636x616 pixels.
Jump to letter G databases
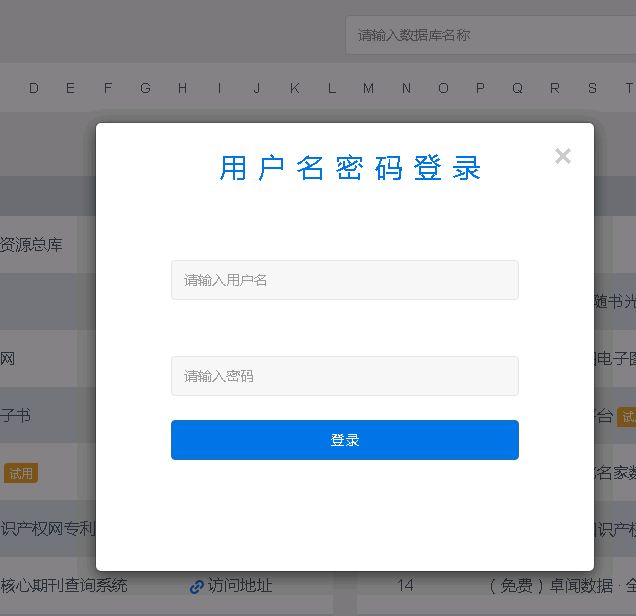coord(145,88)
